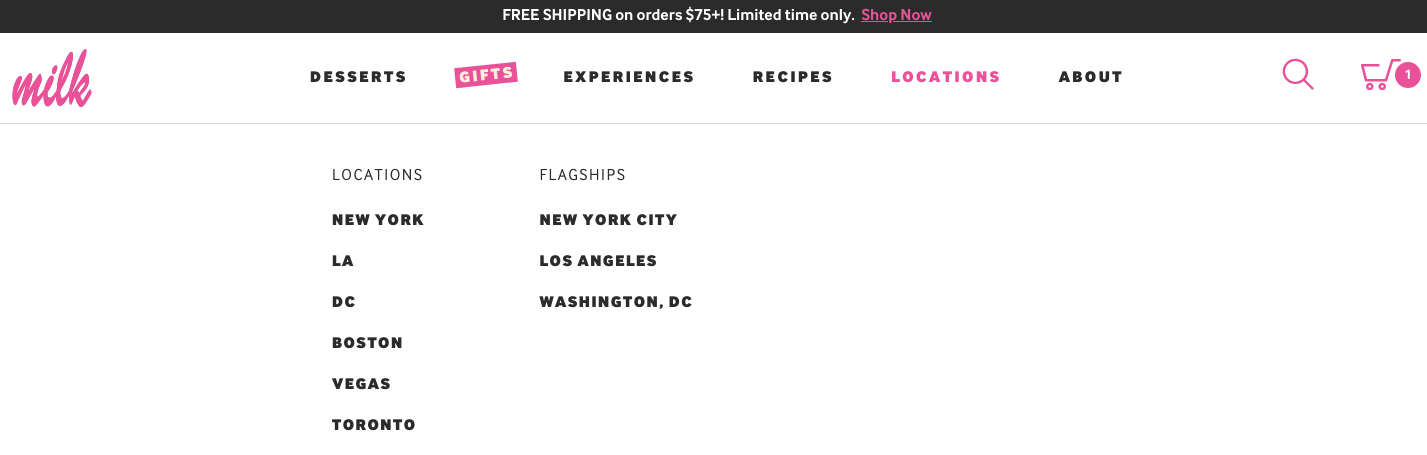The height and width of the screenshot is (455, 1427).
Task: Go to Boston location
Action: pyautogui.click(x=367, y=343)
